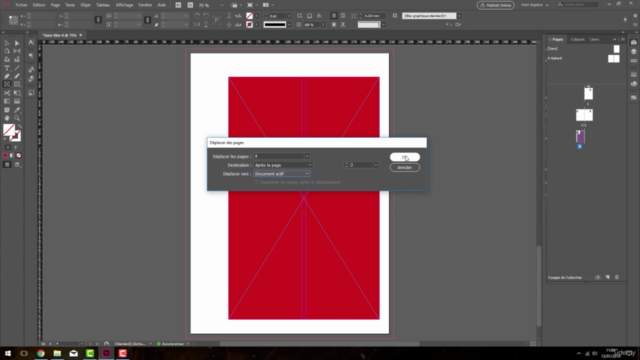Open the Fichier menu
The width and height of the screenshot is (640, 360).
pyautogui.click(x=21, y=5)
